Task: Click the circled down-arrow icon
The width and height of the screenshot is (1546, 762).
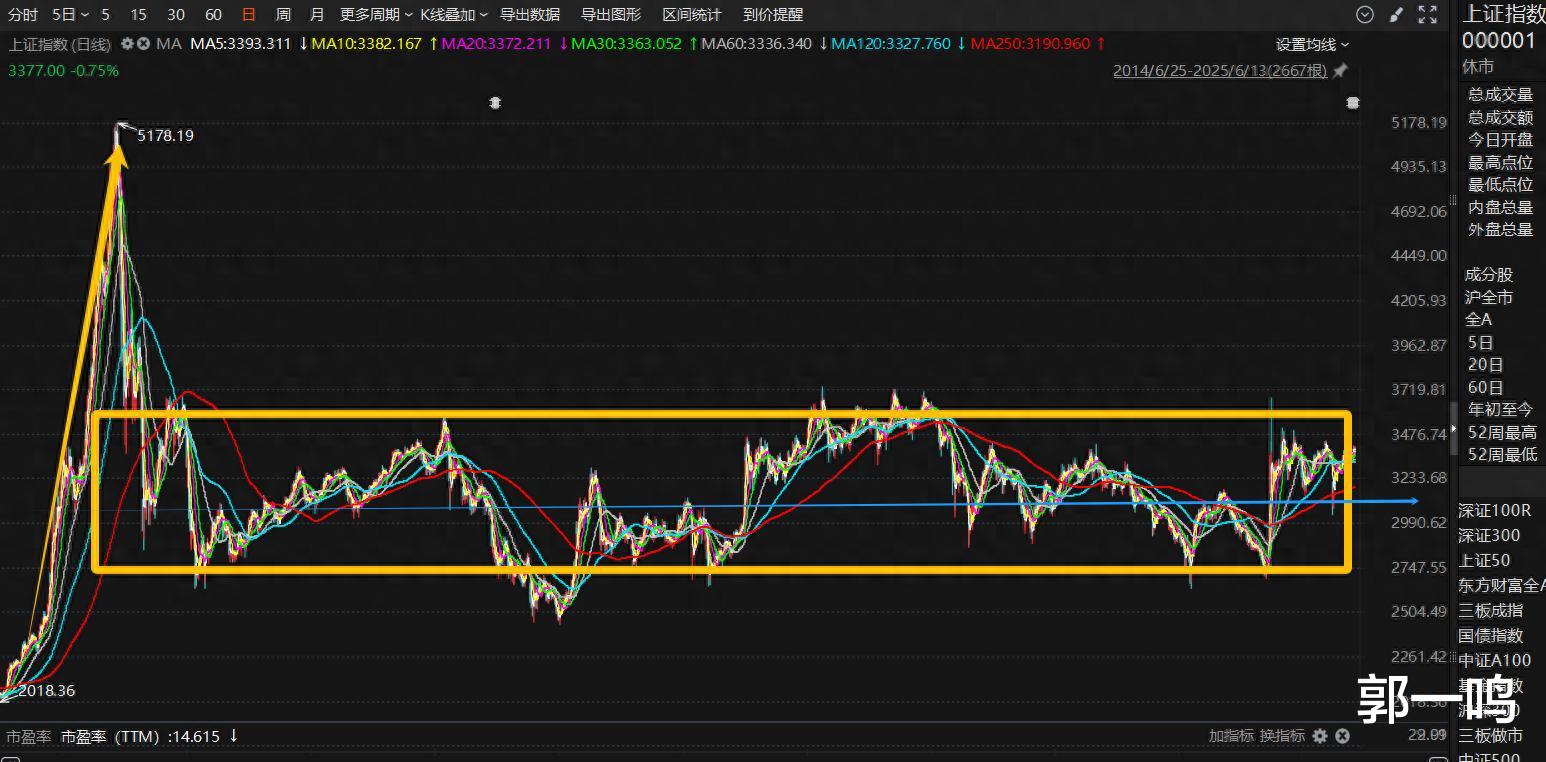Action: point(1365,15)
